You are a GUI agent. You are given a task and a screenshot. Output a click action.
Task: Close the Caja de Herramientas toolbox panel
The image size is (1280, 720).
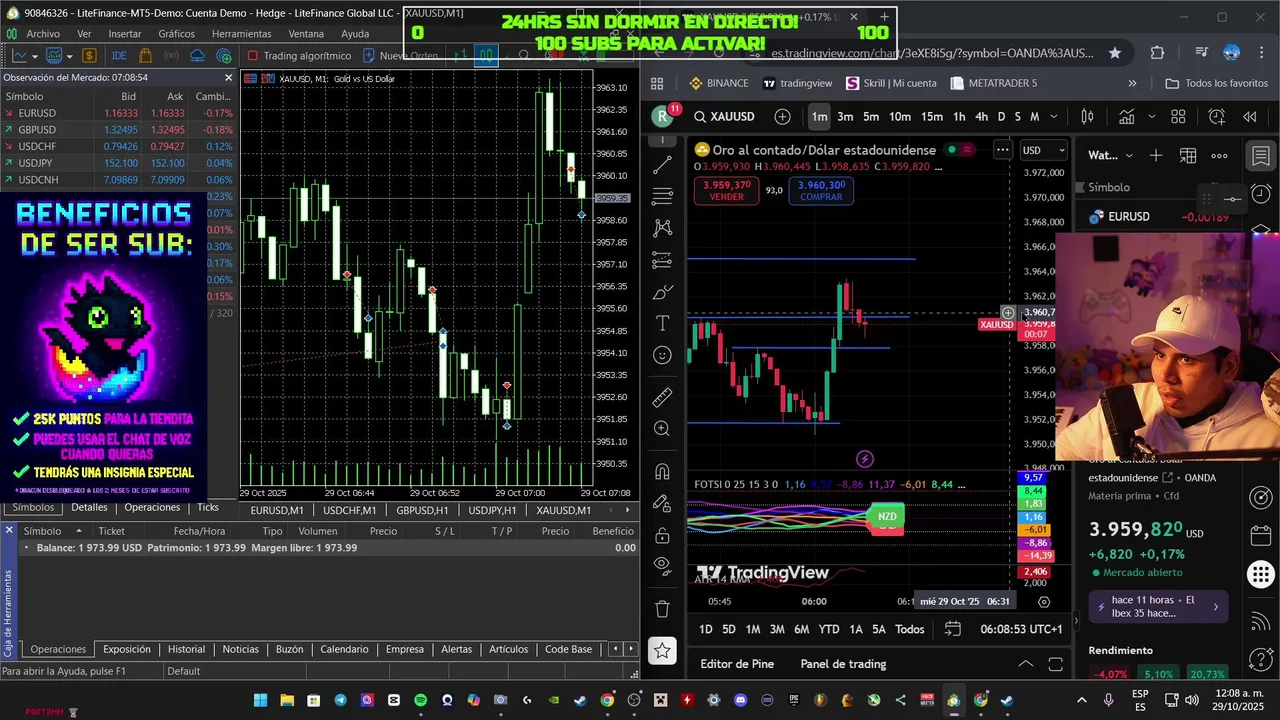[x=9, y=531]
